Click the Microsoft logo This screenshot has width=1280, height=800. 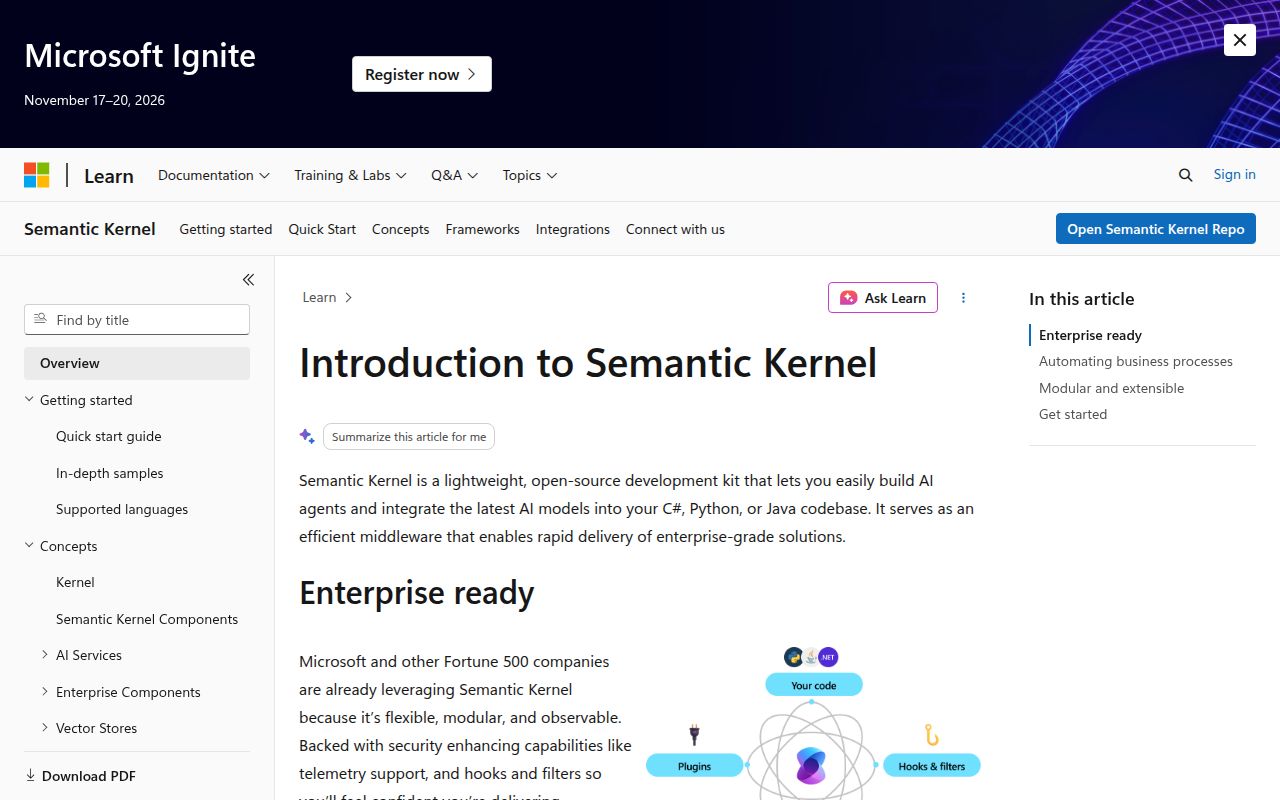click(37, 175)
